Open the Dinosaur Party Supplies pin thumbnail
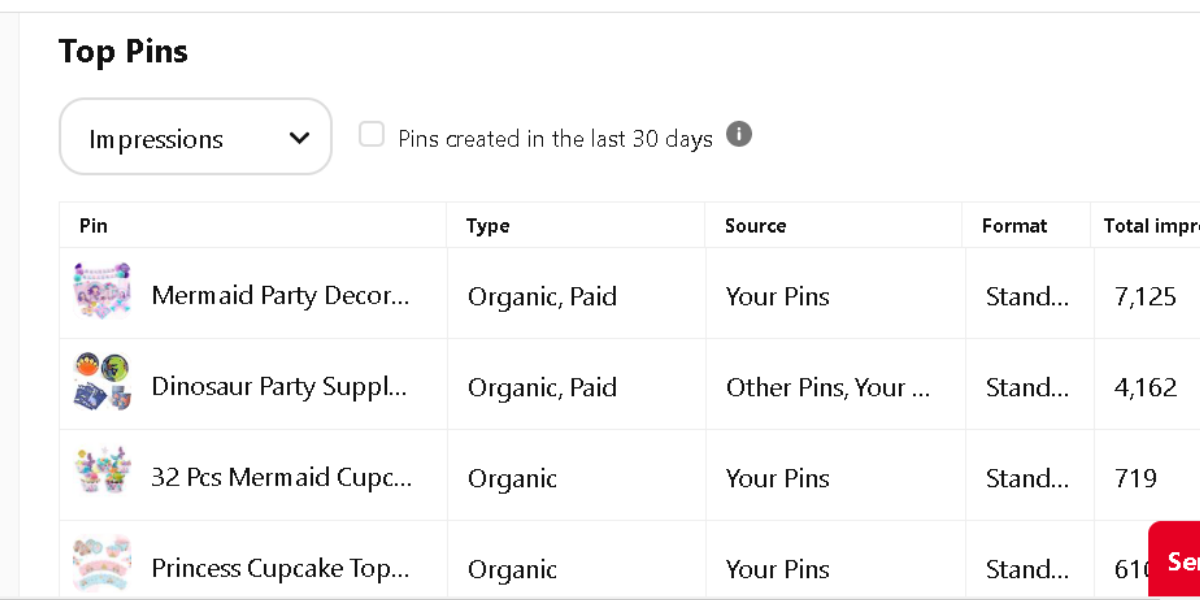Image resolution: width=1200 pixels, height=600 pixels. tap(102, 383)
